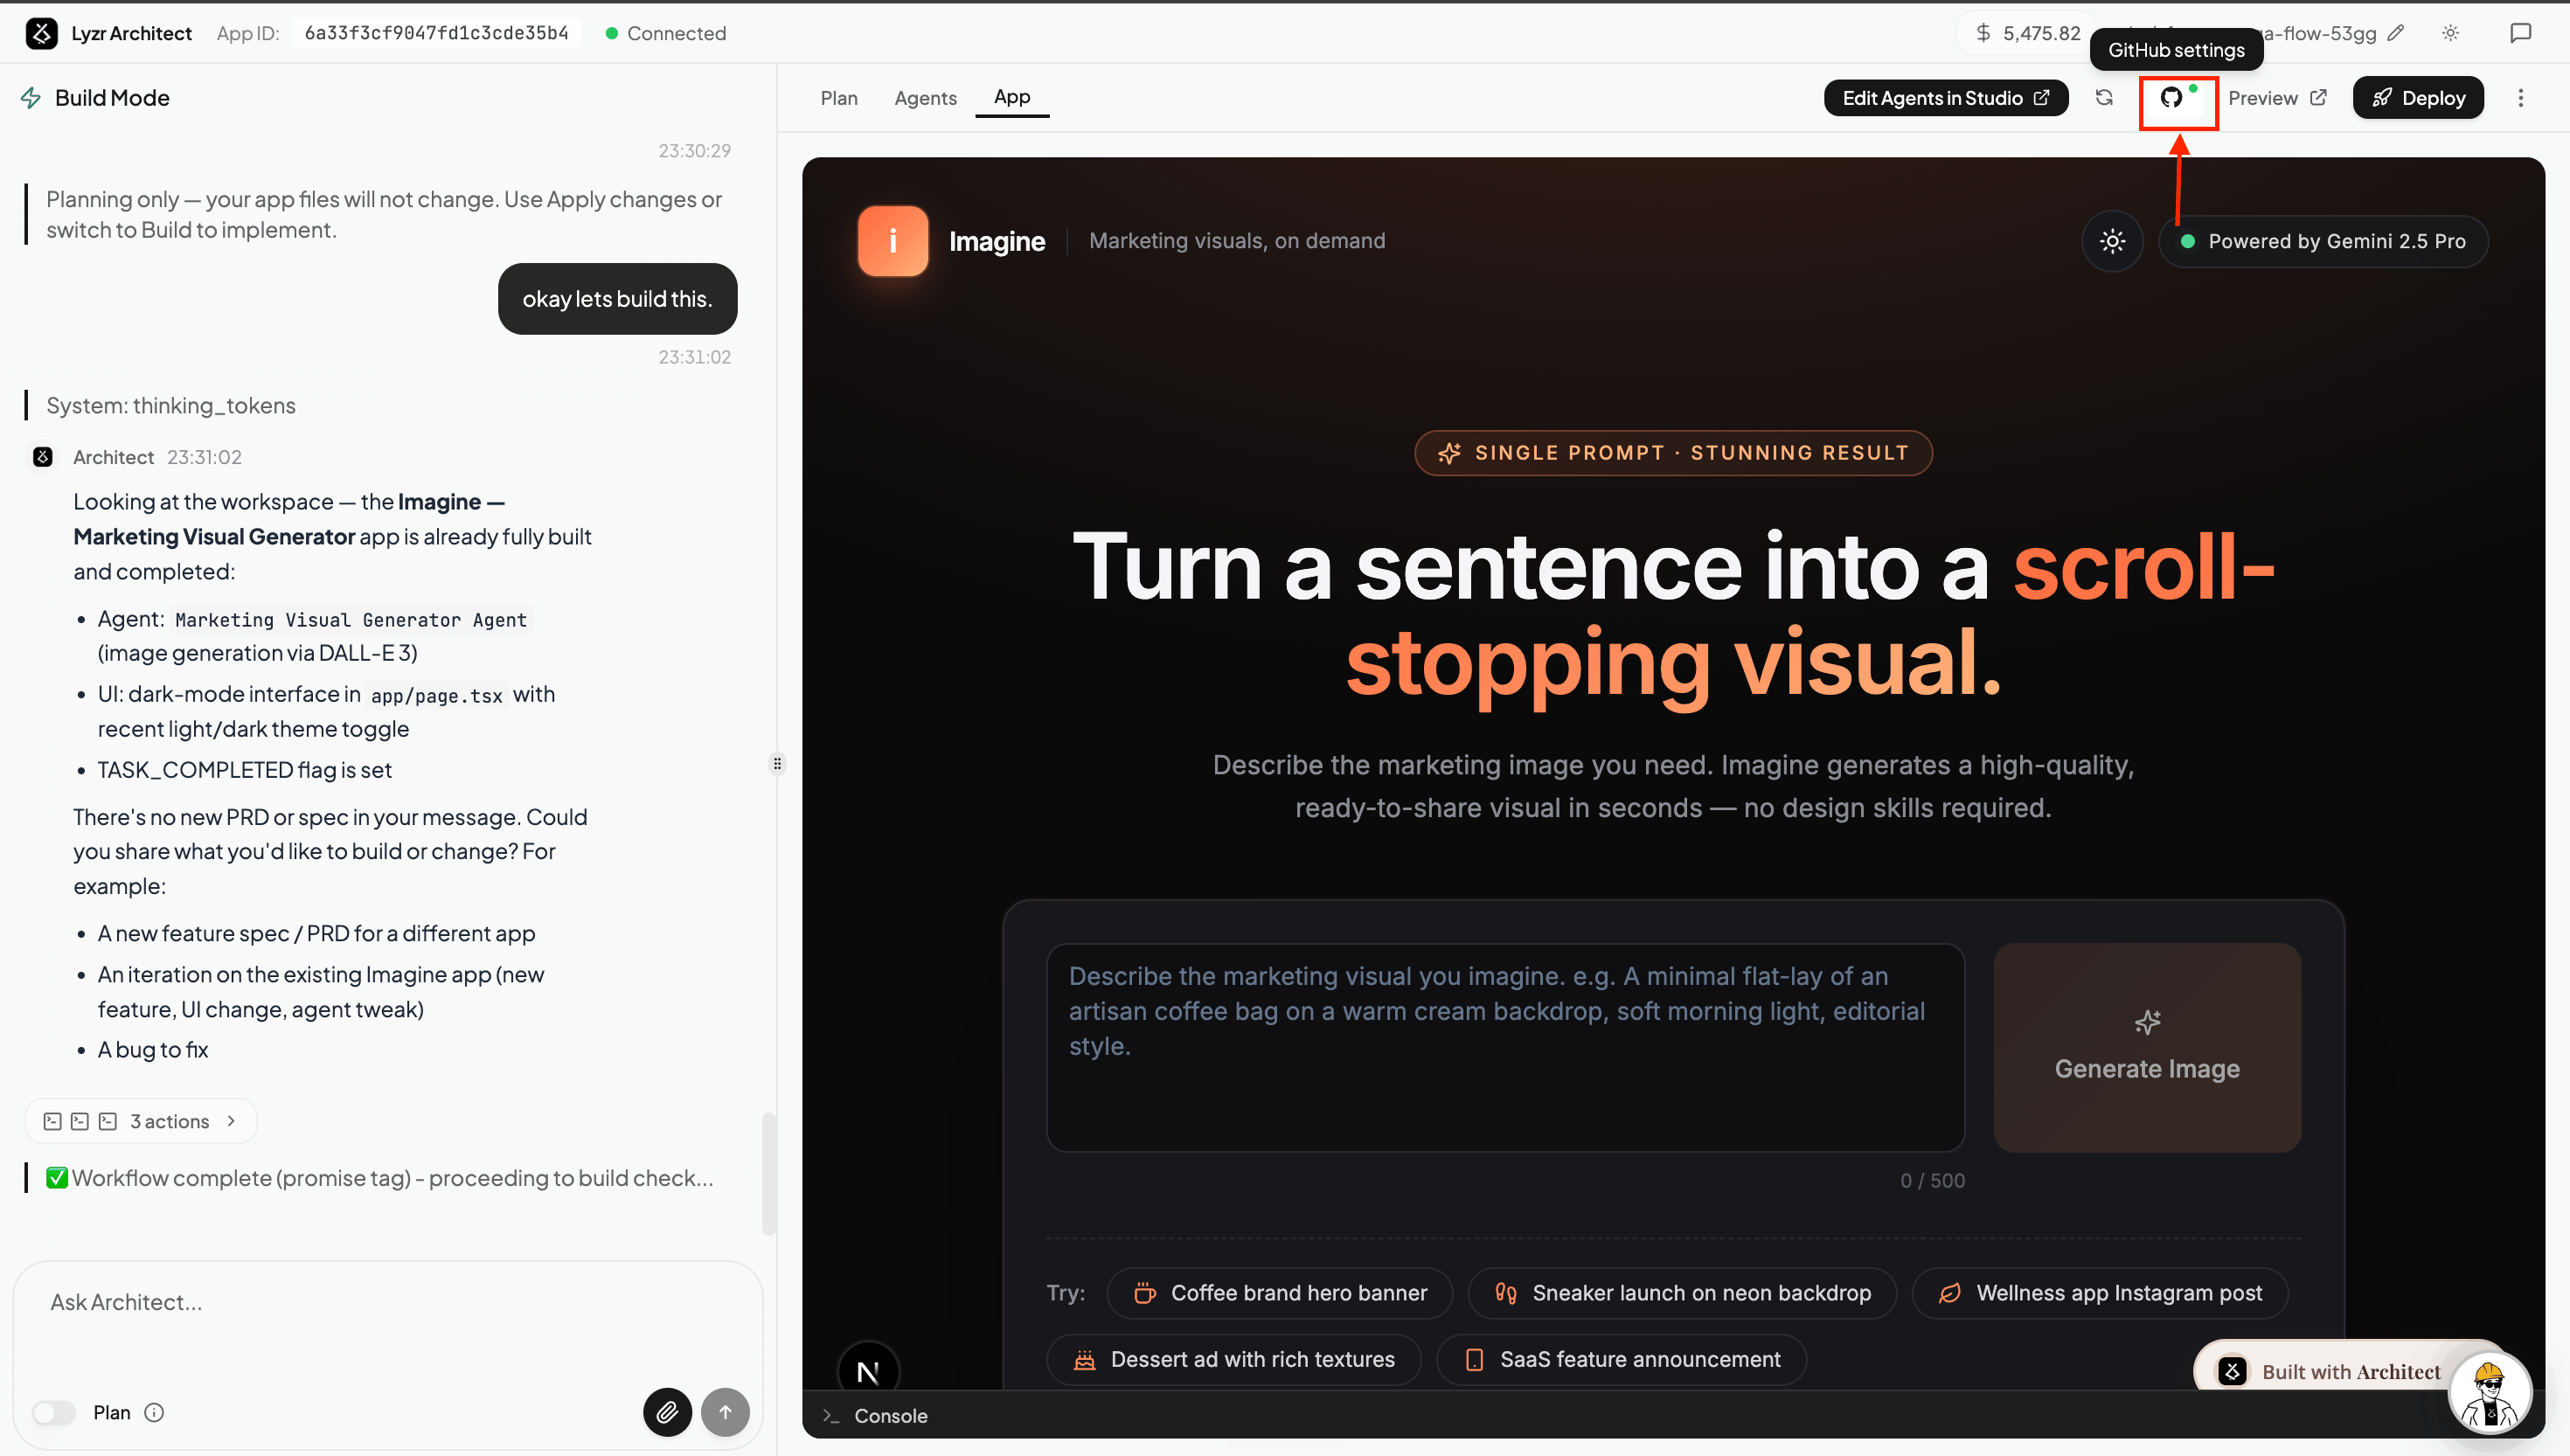Click the Imagine app orange logo
Viewport: 2570px width, 1456px height.
pos(893,241)
